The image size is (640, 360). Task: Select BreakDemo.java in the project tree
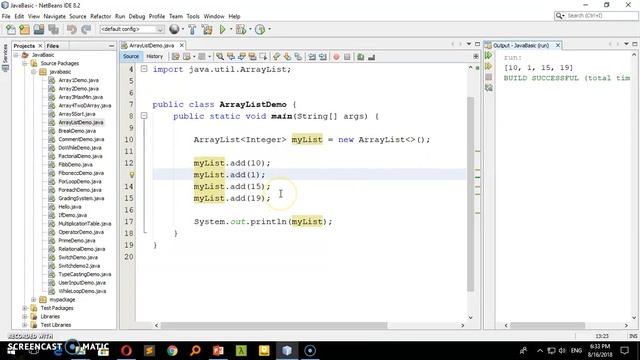tap(77, 131)
